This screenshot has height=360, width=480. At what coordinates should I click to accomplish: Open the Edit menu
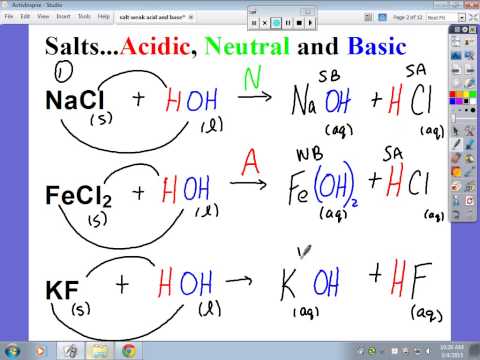pos(25,16)
